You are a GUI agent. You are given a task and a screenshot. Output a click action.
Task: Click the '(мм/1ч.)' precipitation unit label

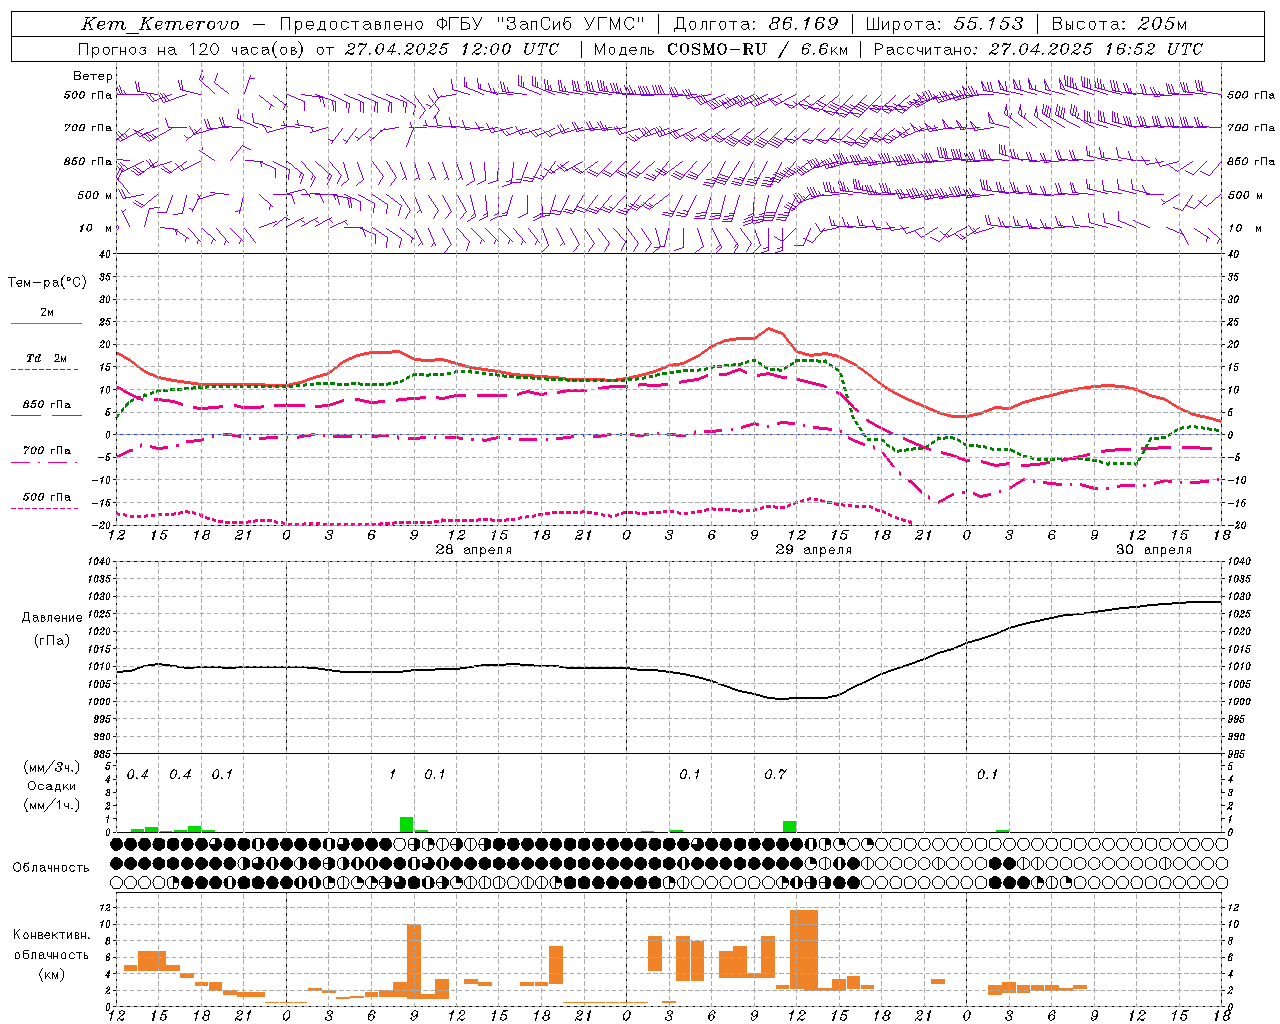pyautogui.click(x=51, y=805)
